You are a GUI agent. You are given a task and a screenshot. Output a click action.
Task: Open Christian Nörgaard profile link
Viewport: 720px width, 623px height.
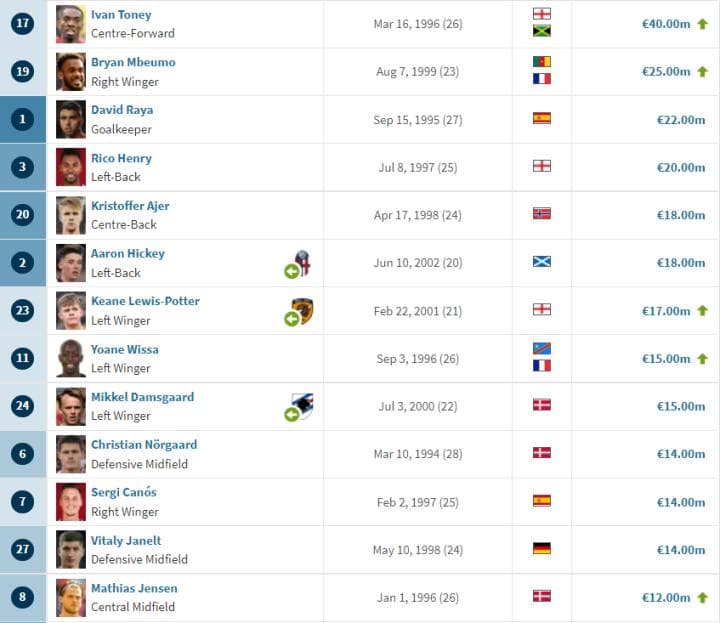click(x=144, y=444)
